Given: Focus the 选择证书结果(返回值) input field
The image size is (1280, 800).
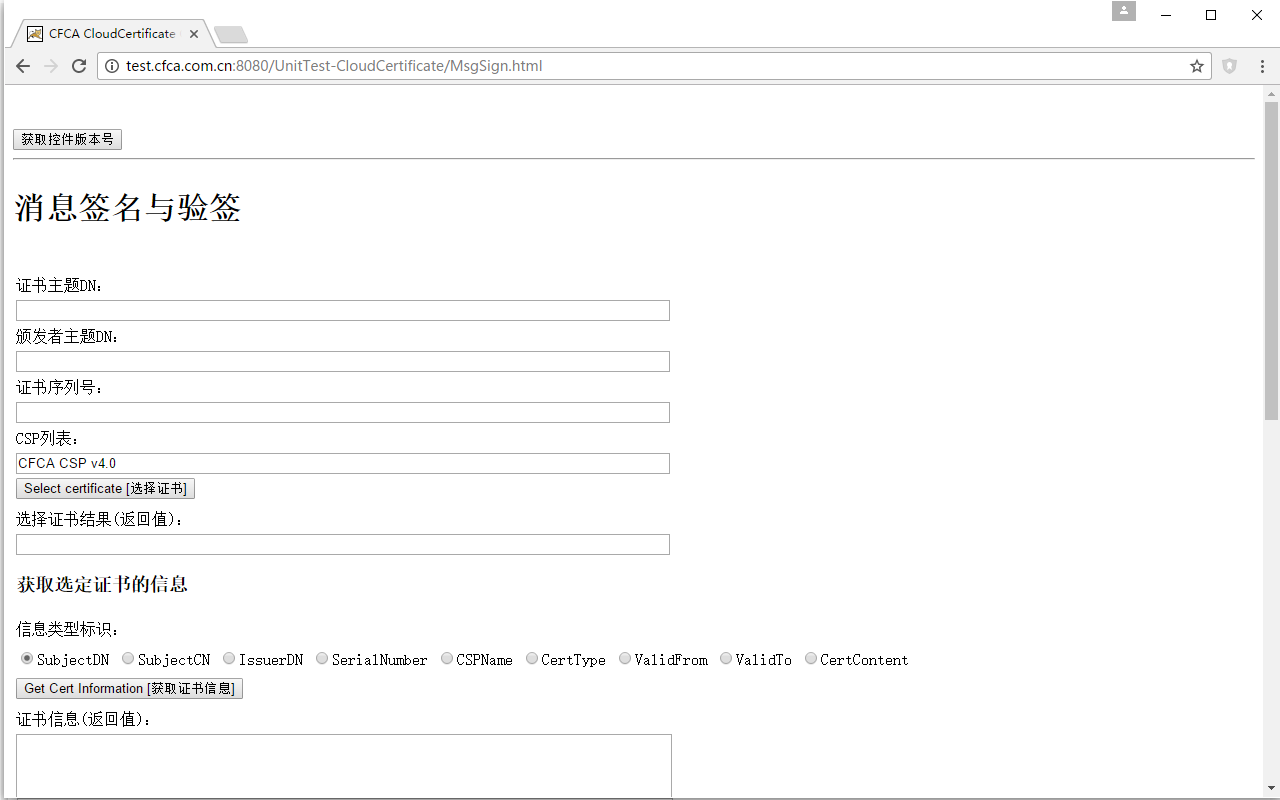Looking at the screenshot, I should pos(343,544).
